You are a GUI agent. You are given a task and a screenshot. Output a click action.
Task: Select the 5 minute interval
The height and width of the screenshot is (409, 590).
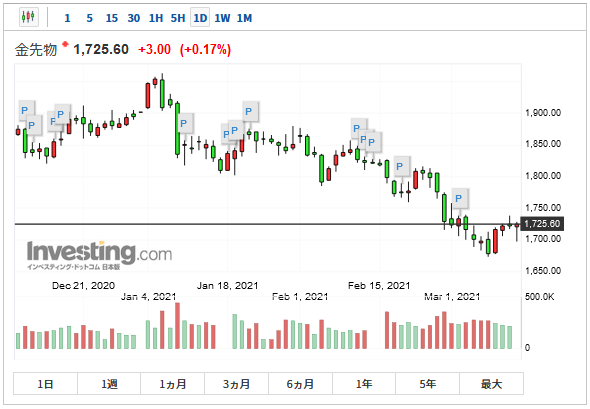tap(90, 18)
